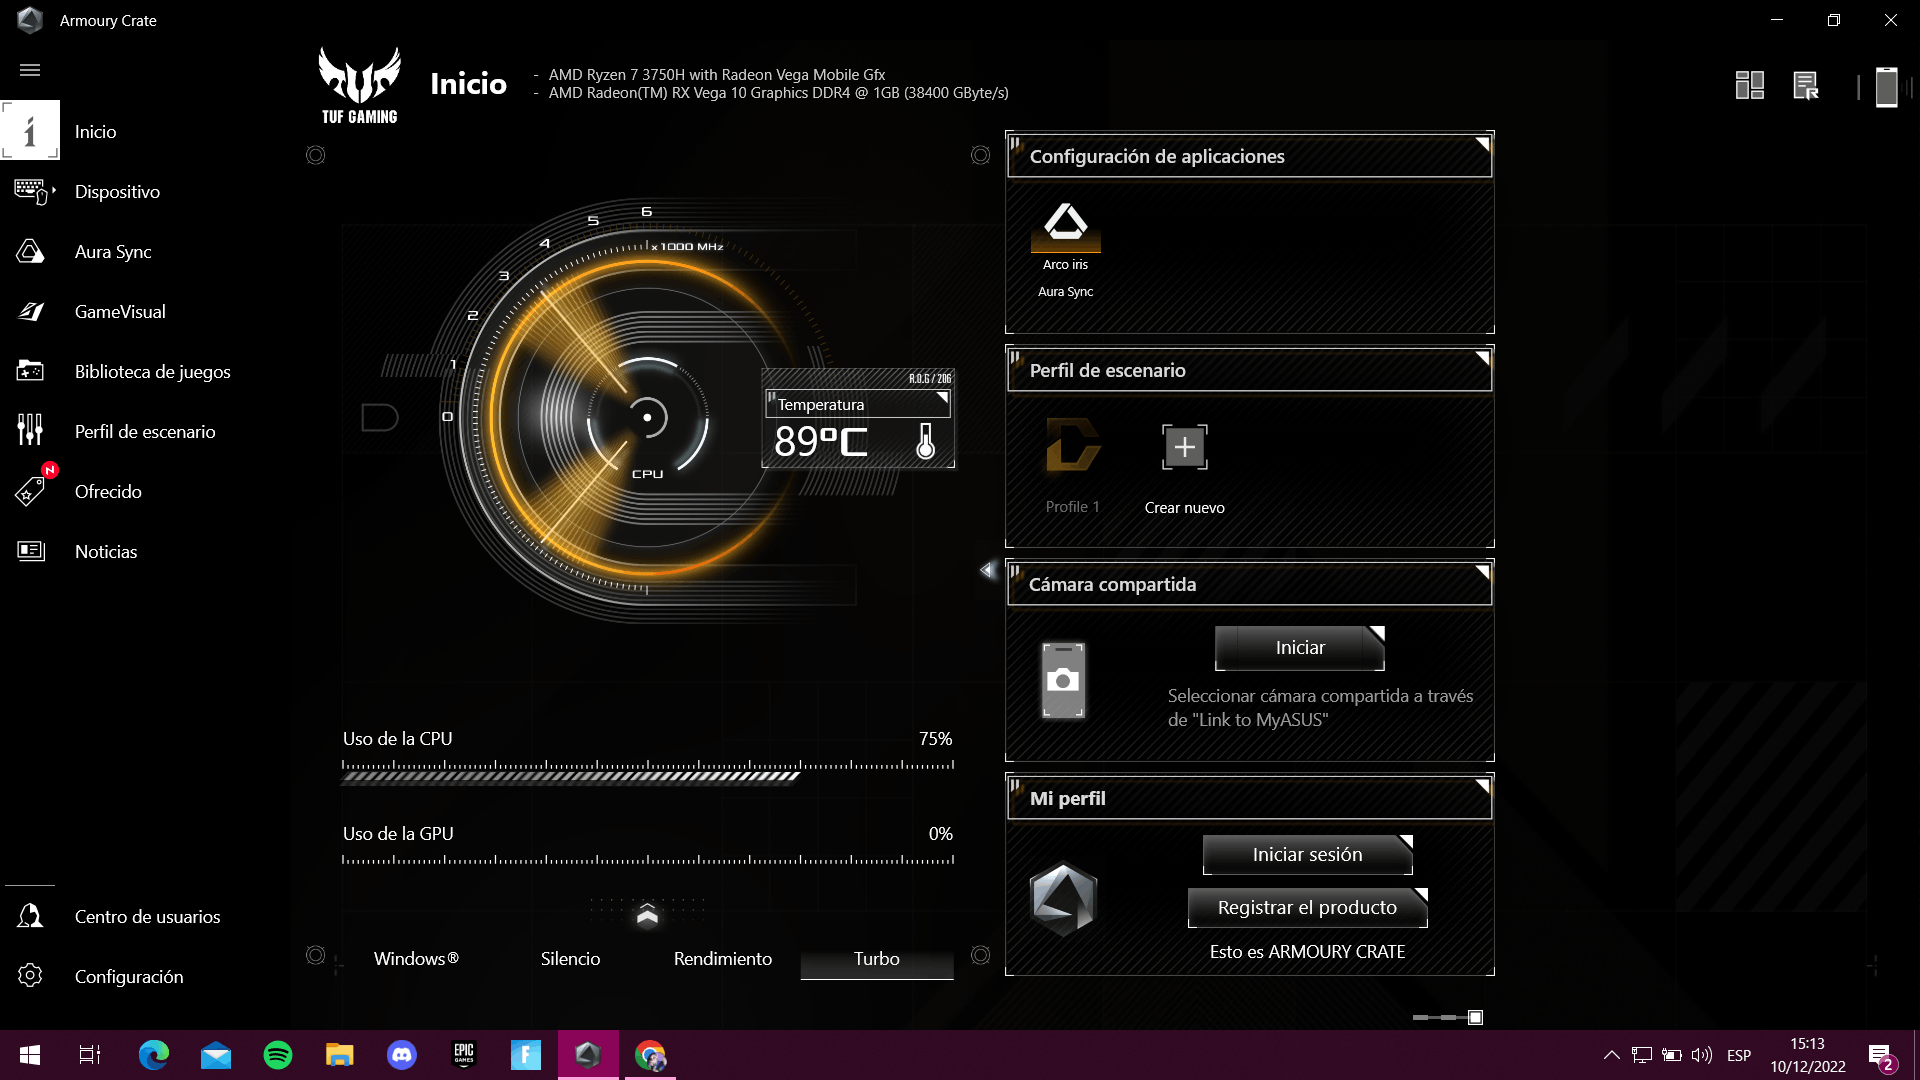Image resolution: width=1920 pixels, height=1080 pixels.
Task: Open Noticias newspaper icon
Action: [31, 551]
